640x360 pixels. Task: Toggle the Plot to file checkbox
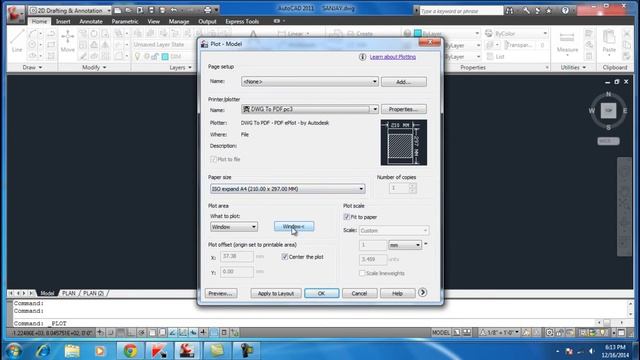tap(213, 159)
